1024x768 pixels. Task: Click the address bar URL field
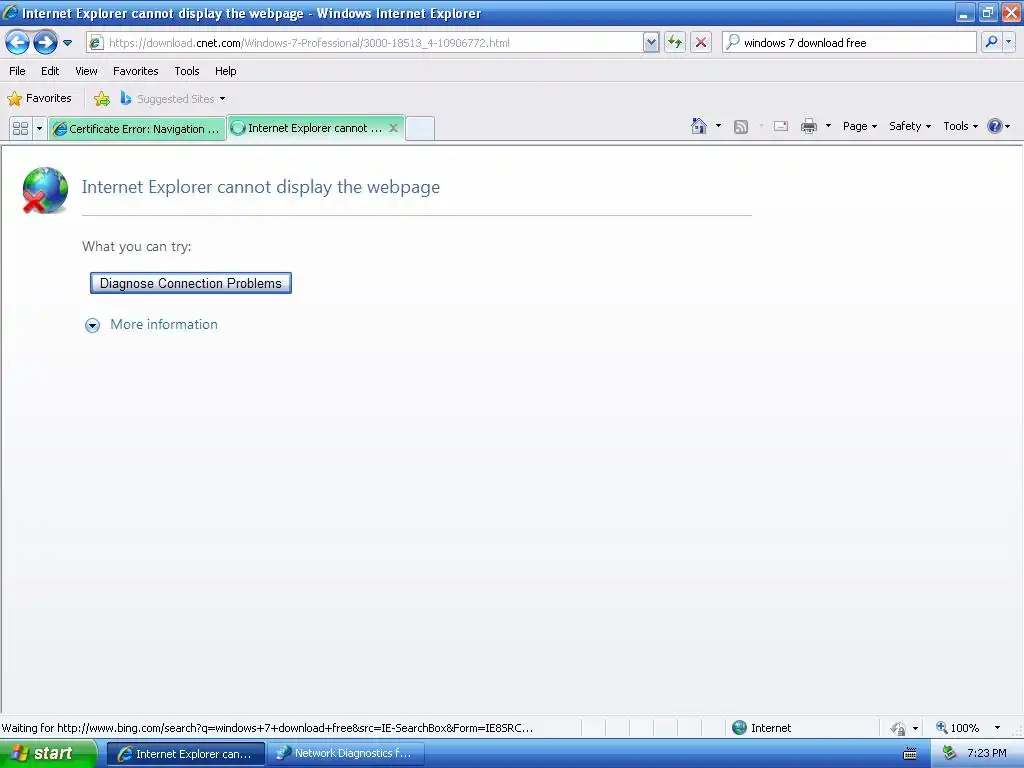(365, 43)
